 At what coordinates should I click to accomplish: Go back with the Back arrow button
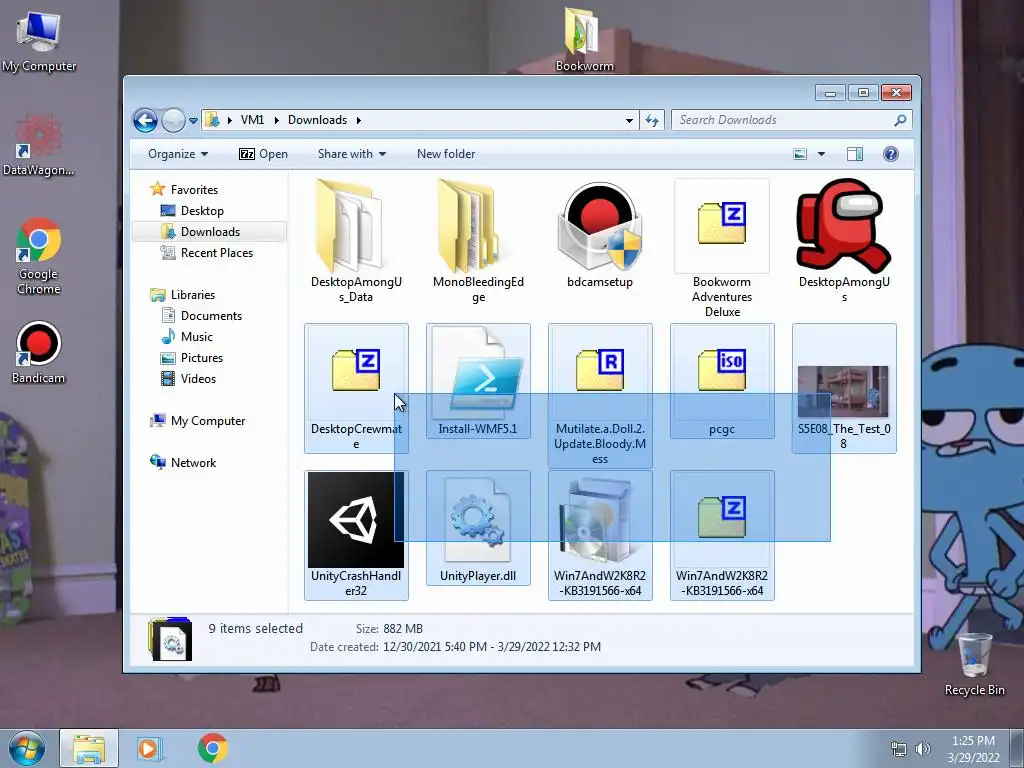click(x=145, y=120)
